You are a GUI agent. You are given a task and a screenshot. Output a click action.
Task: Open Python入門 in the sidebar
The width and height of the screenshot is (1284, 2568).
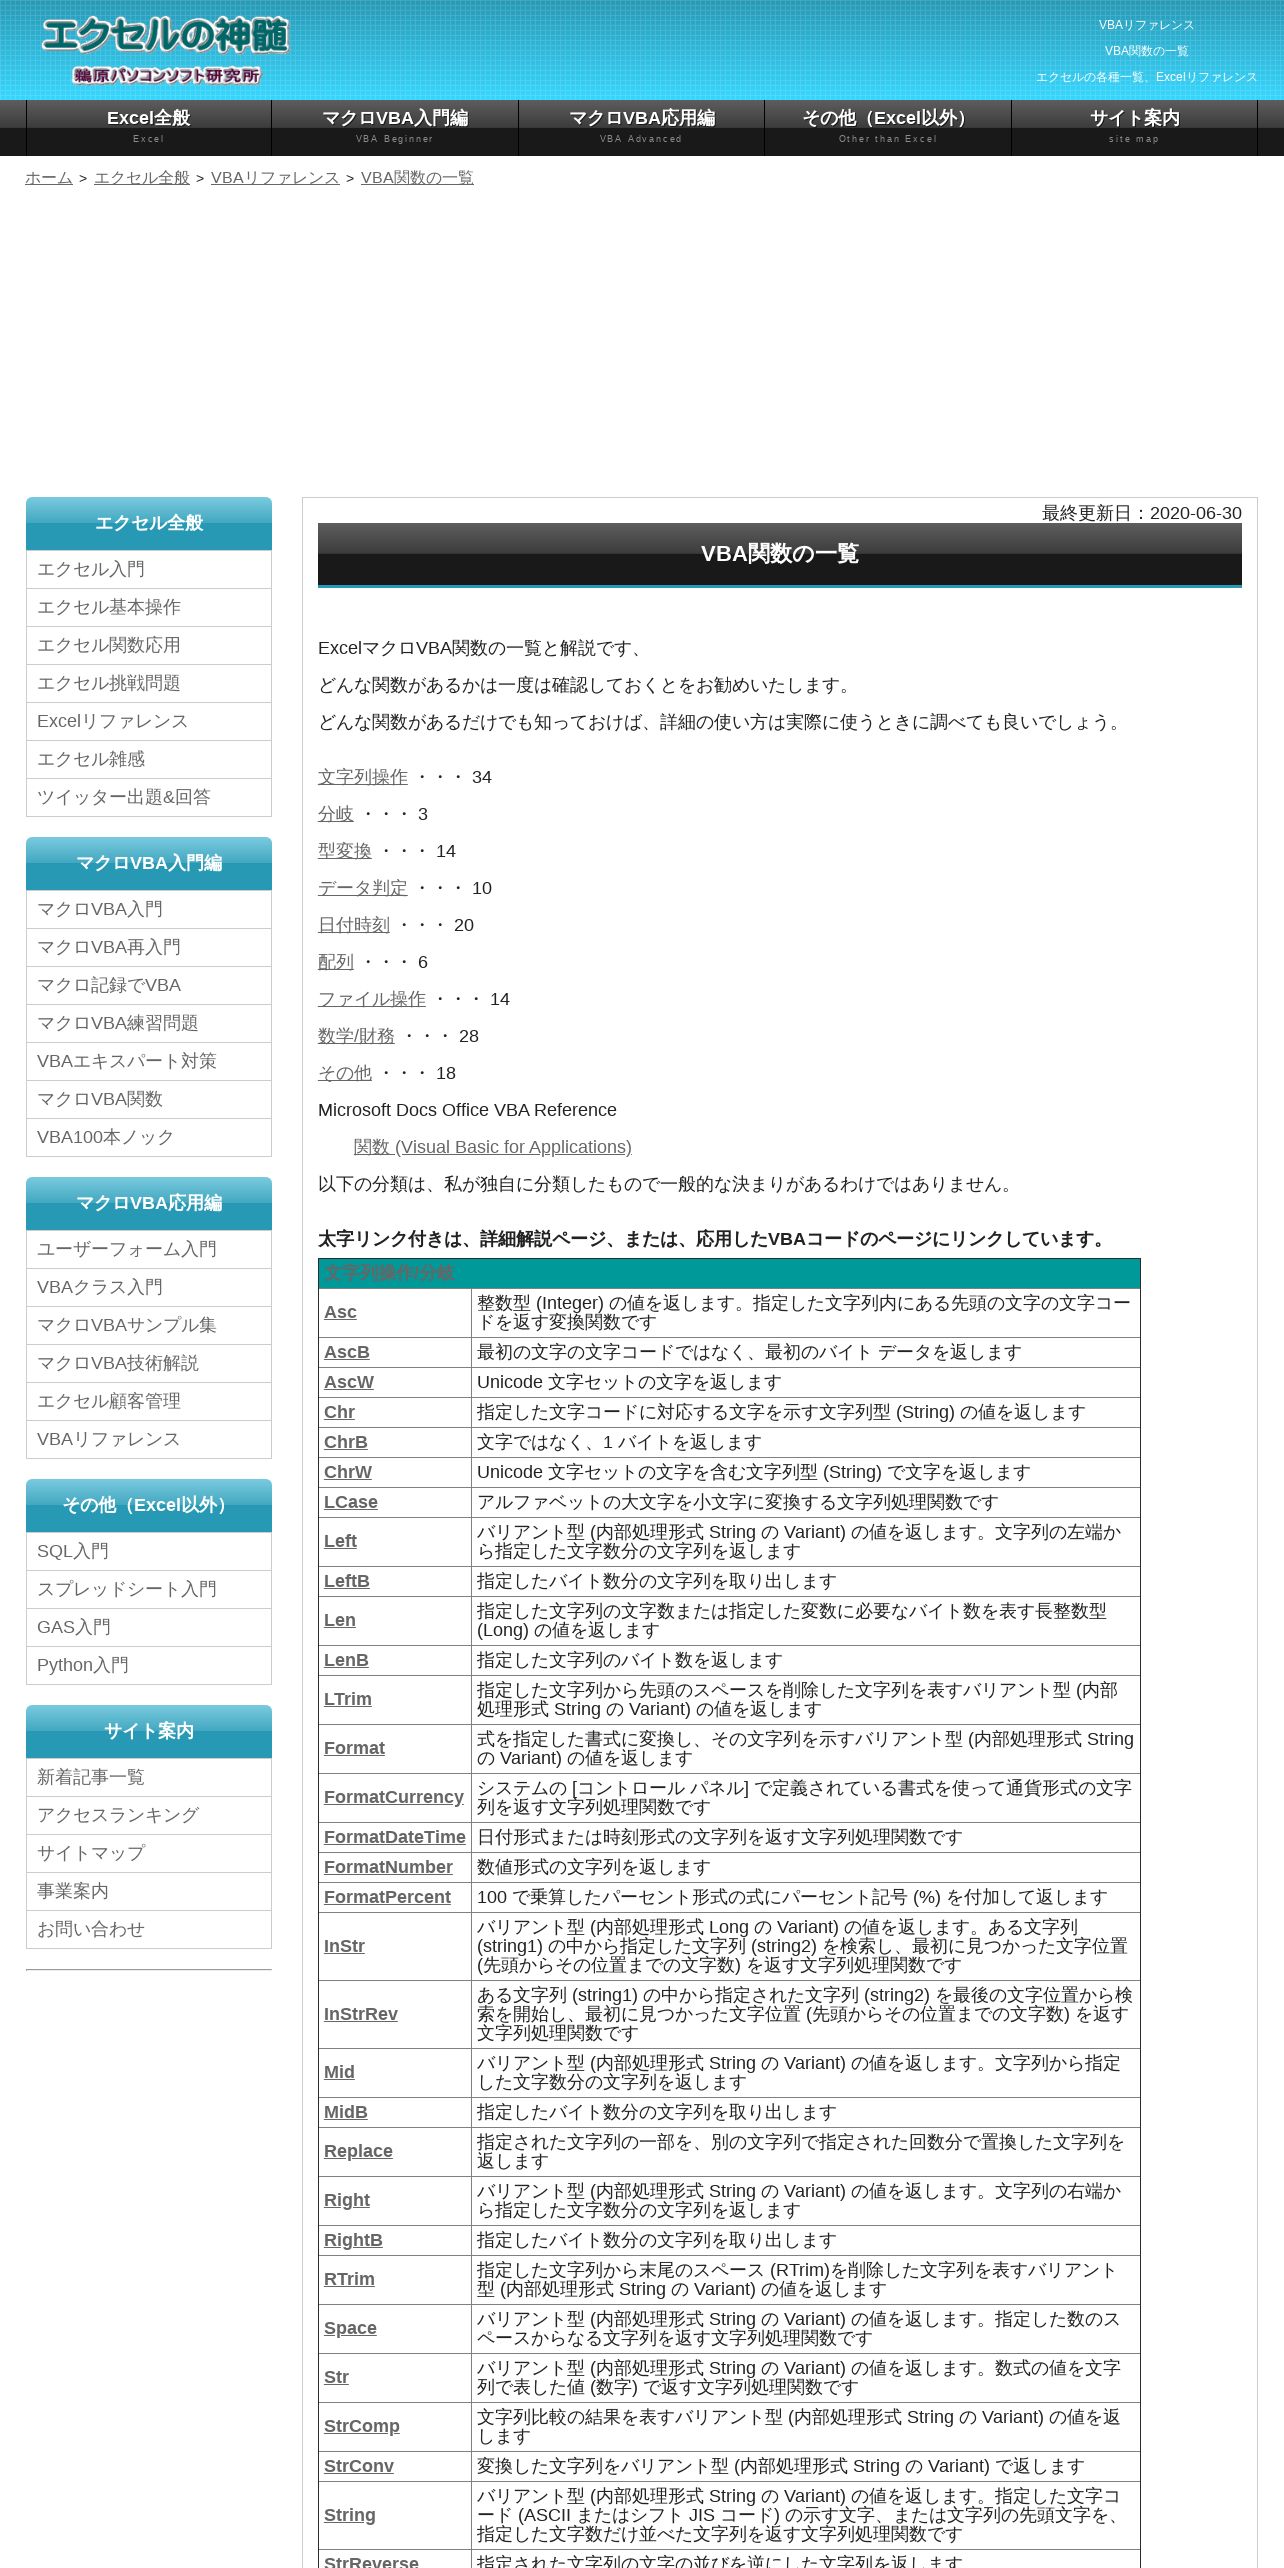click(x=149, y=1665)
